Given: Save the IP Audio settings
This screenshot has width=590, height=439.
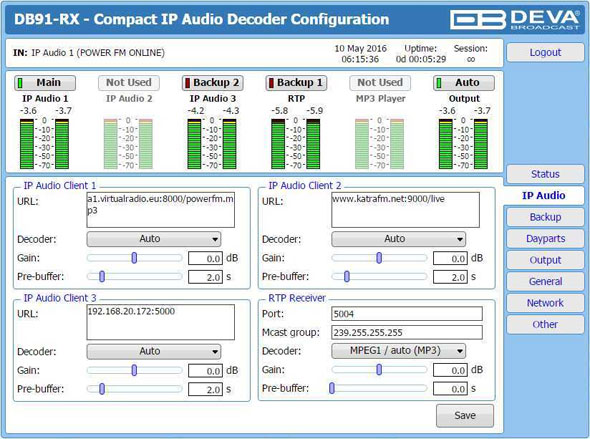Looking at the screenshot, I should click(465, 415).
